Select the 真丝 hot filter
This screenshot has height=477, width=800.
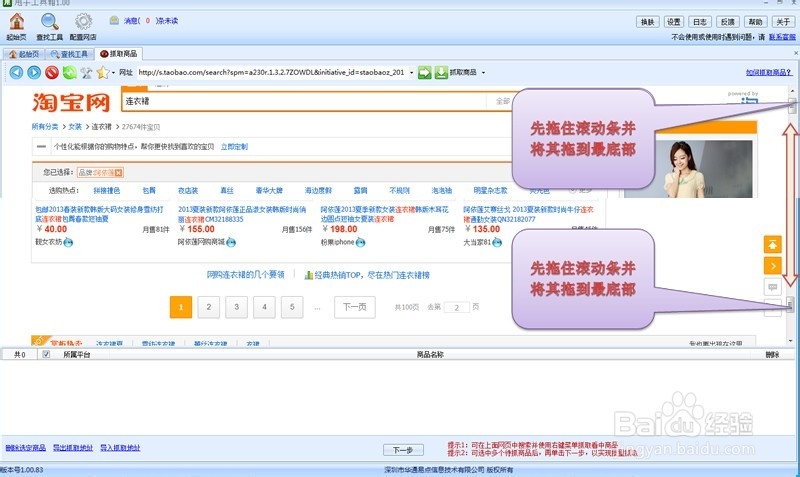click(227, 190)
